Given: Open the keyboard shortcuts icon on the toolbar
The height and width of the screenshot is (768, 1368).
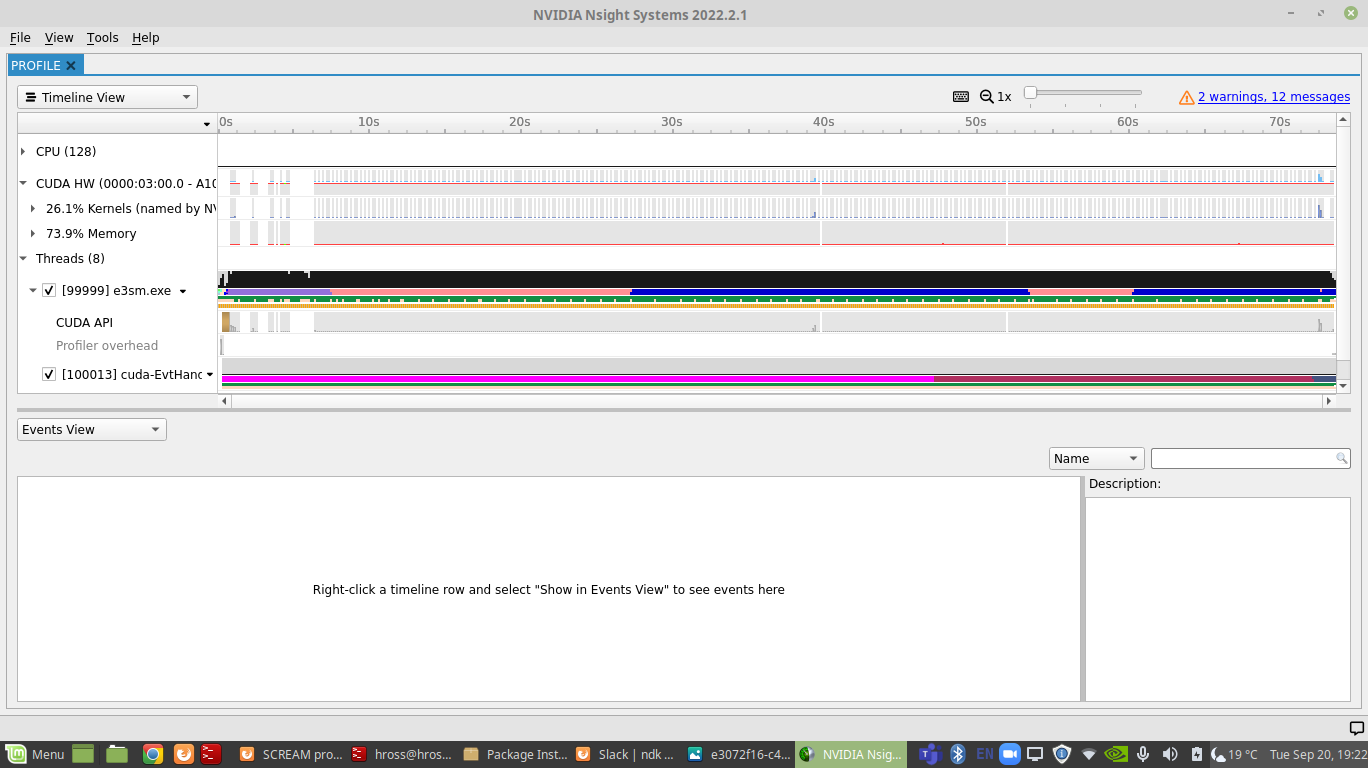Looking at the screenshot, I should [960, 96].
